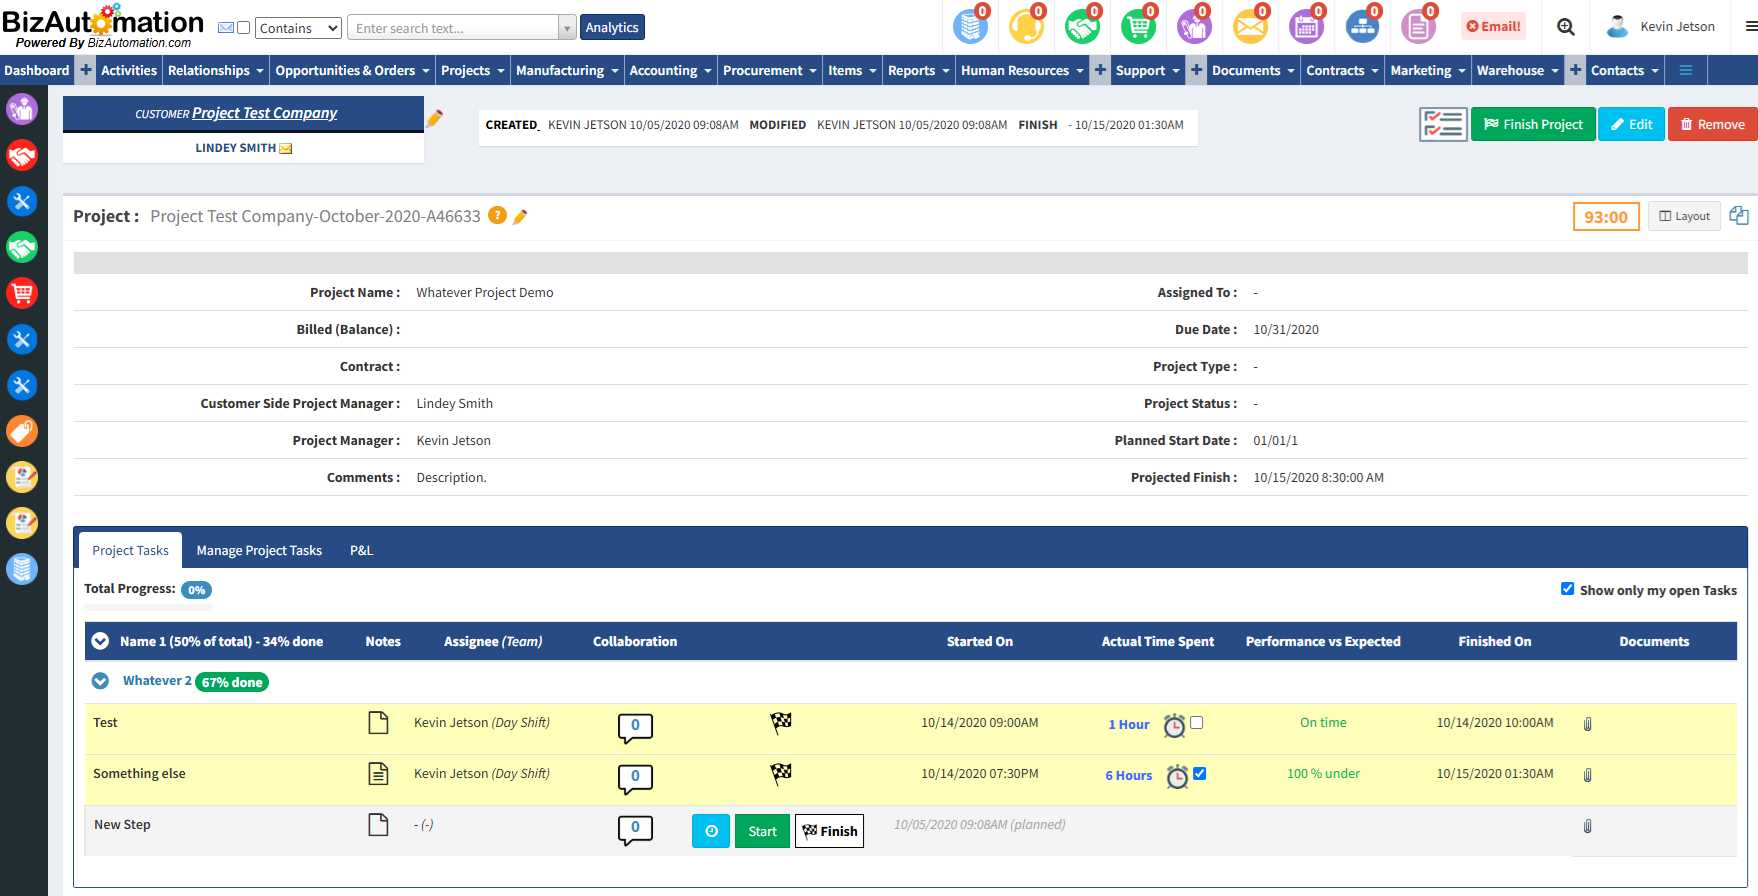Image resolution: width=1758 pixels, height=896 pixels.
Task: Click the Total Progress 0% badge
Action: pos(196,590)
